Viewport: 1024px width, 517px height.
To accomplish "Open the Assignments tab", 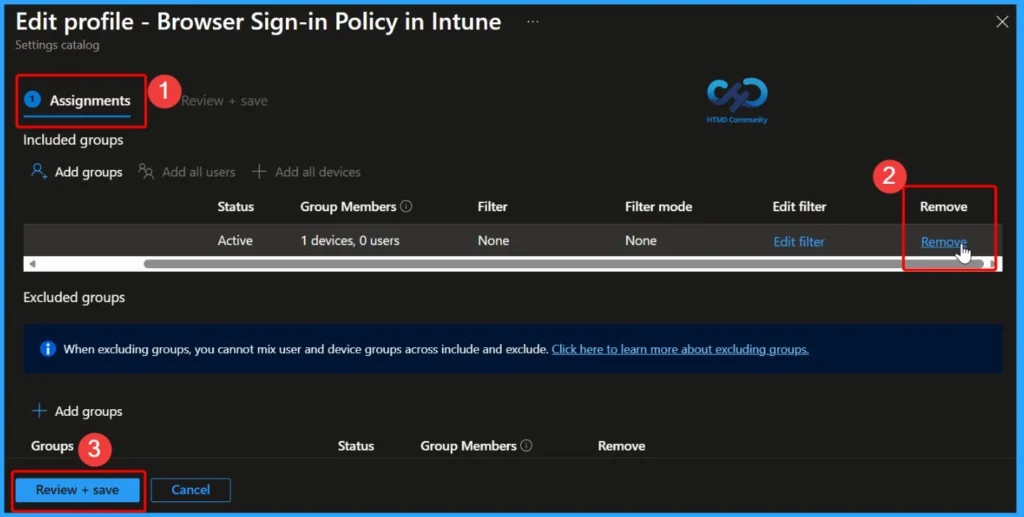I will (x=77, y=101).
